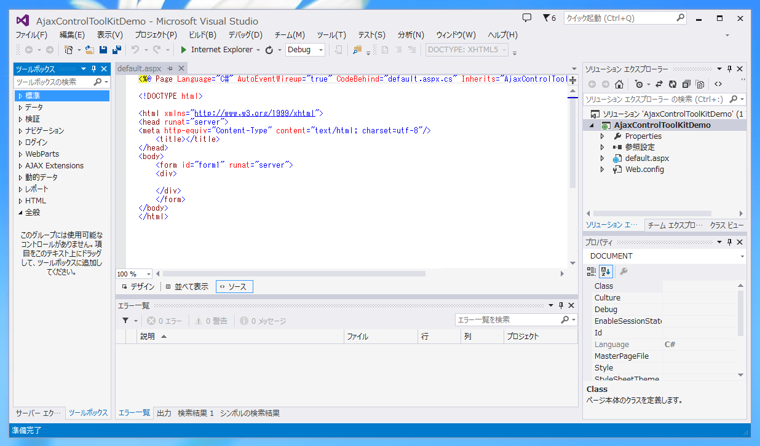Click the Home icon in Solution Explorer
Screen dimensions: 760x446
click(x=619, y=84)
